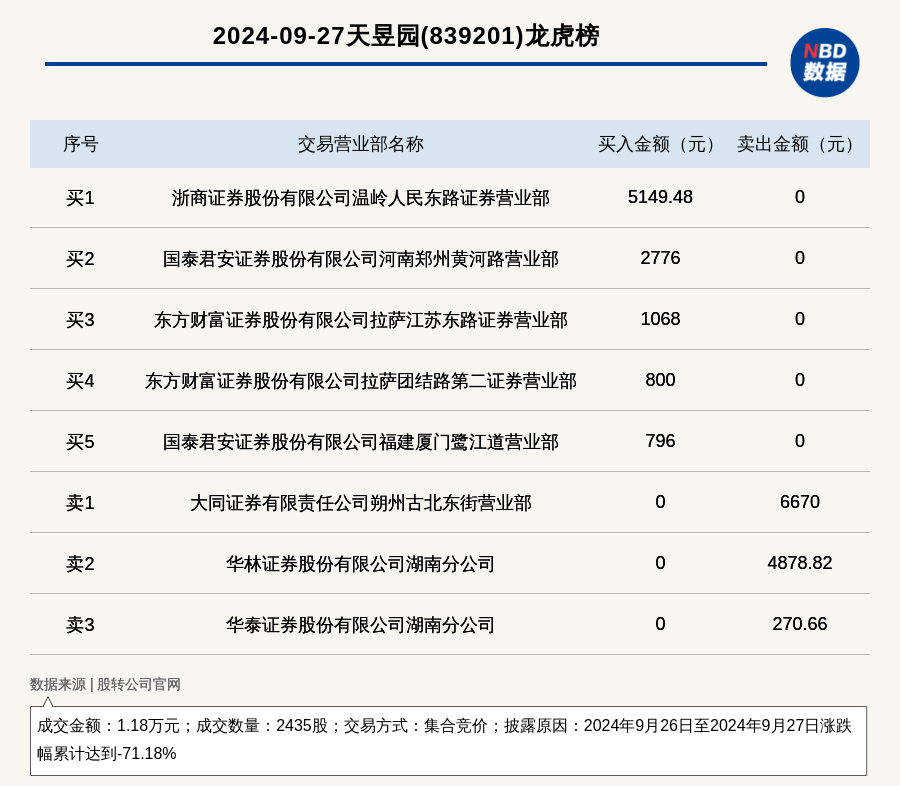Select 浙商证券股份有限公司温岭人民东路证券营业部 name

(360, 198)
